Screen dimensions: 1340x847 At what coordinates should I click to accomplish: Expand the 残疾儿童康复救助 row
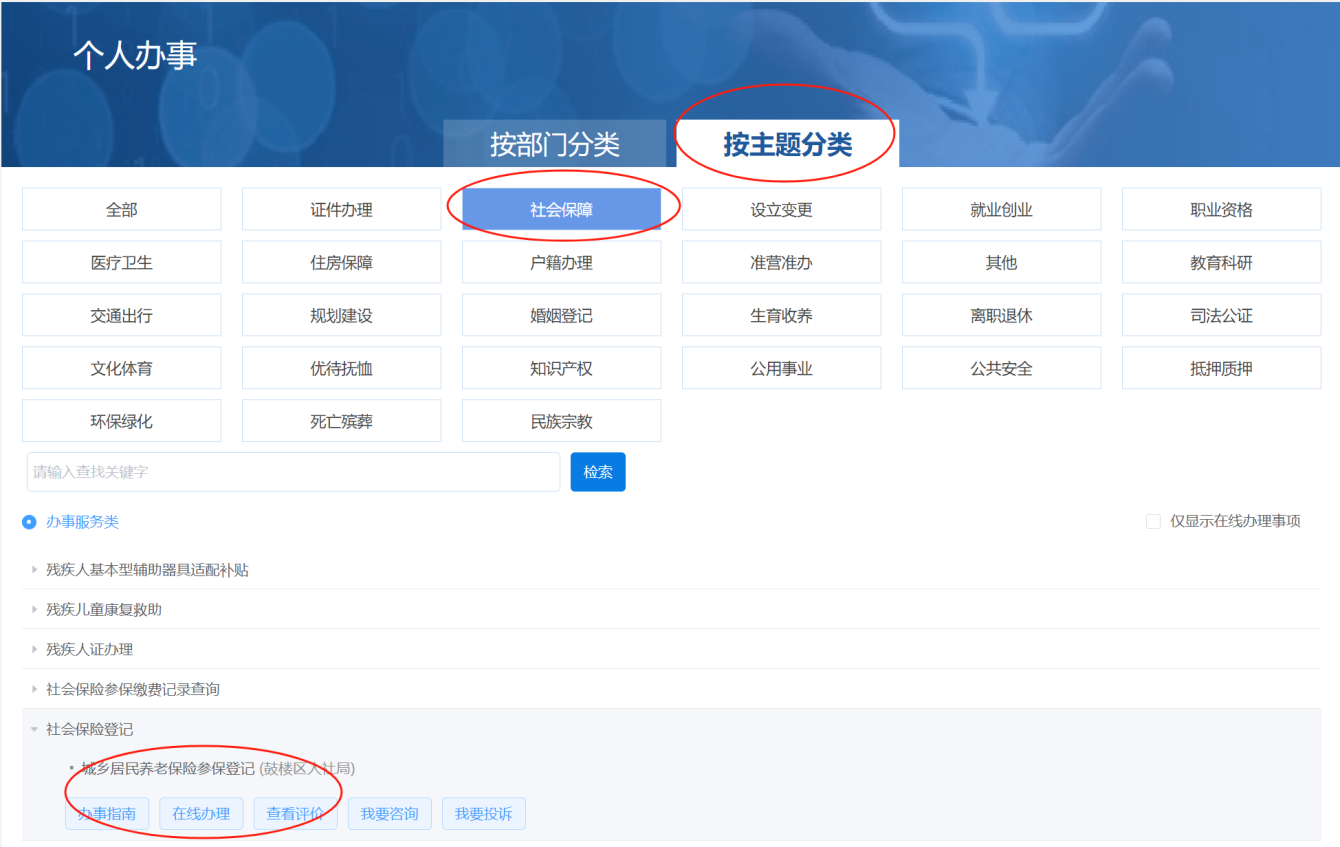[x=103, y=609]
